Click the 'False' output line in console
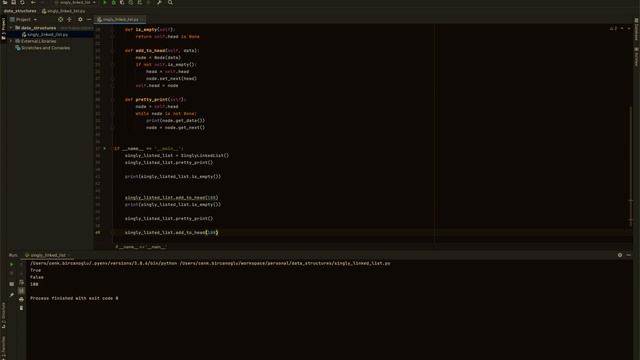 coord(37,277)
